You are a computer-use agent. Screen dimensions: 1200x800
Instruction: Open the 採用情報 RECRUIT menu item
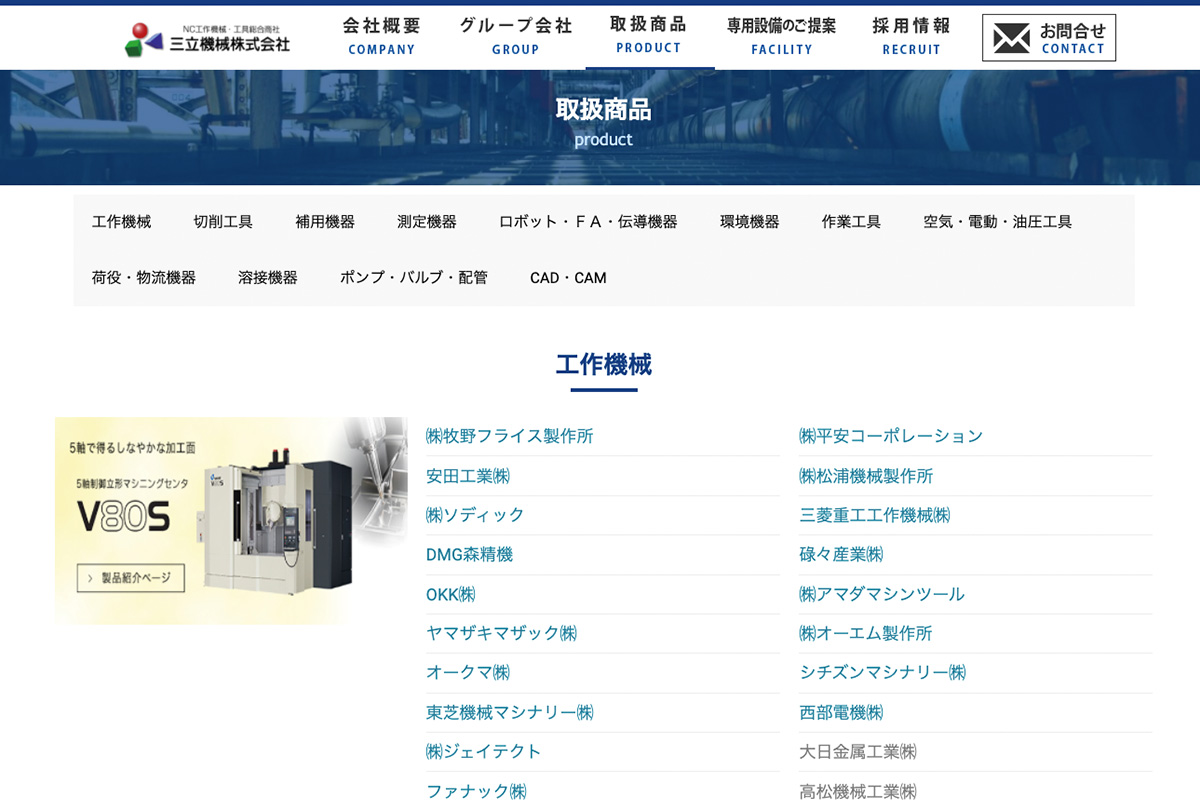pos(911,36)
